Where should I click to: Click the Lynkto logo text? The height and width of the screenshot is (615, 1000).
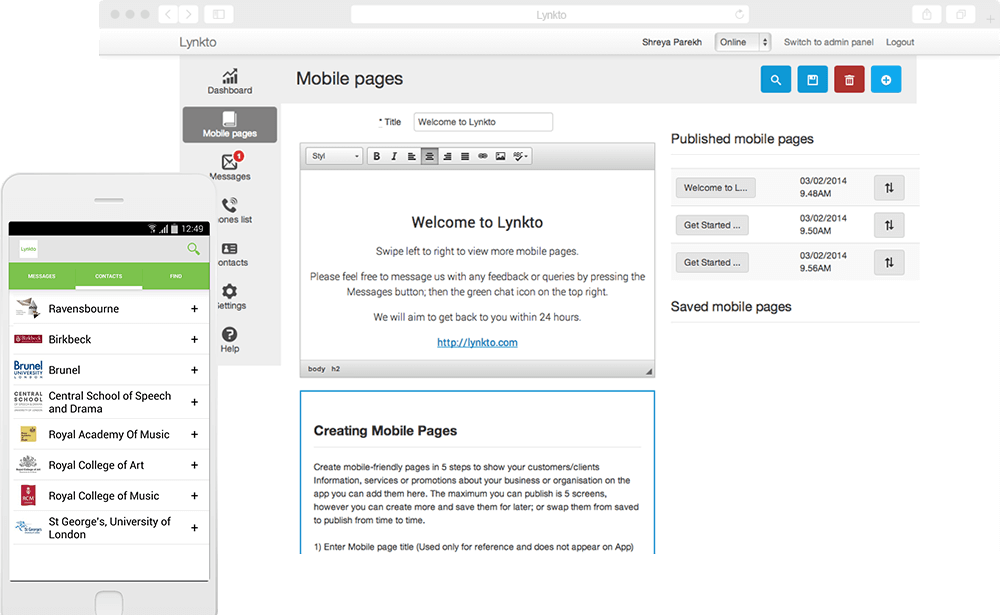[x=198, y=42]
